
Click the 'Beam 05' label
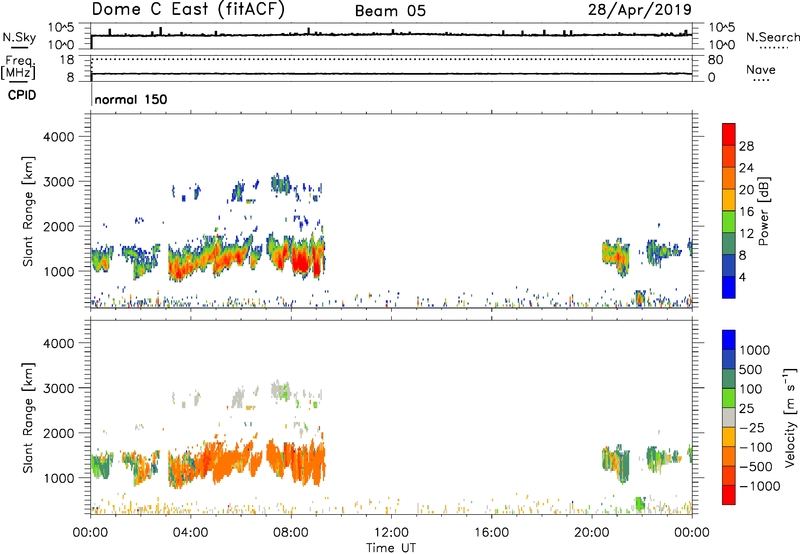coord(390,11)
